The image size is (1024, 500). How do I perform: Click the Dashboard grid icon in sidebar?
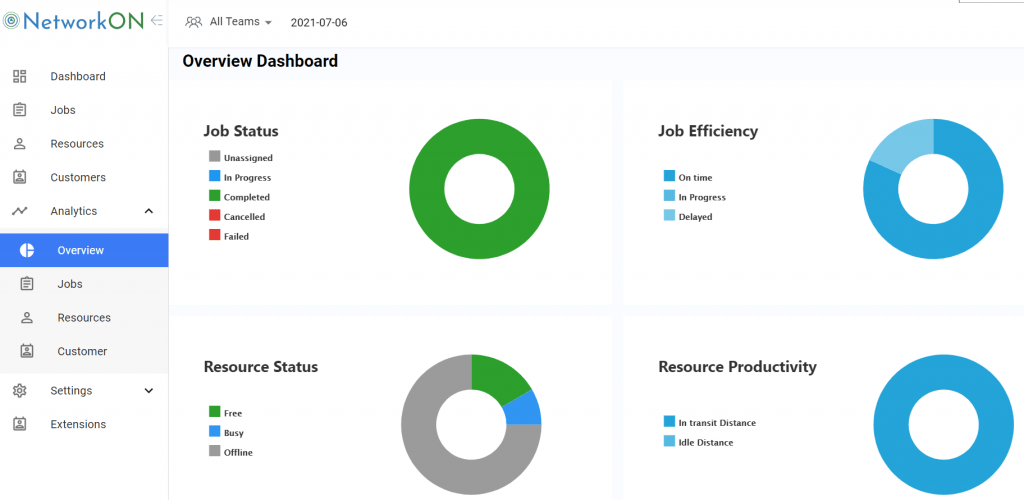[x=19, y=76]
